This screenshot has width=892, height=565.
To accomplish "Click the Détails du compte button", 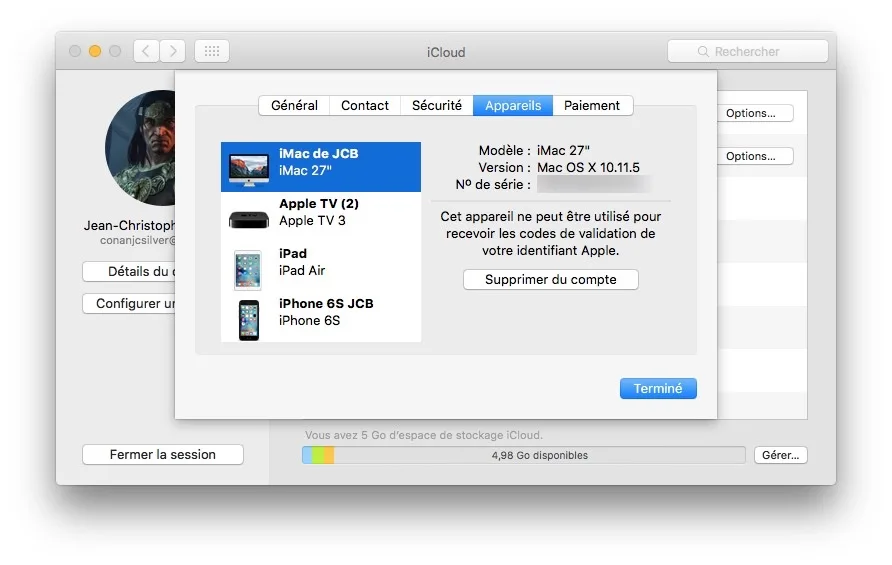I will tap(129, 271).
